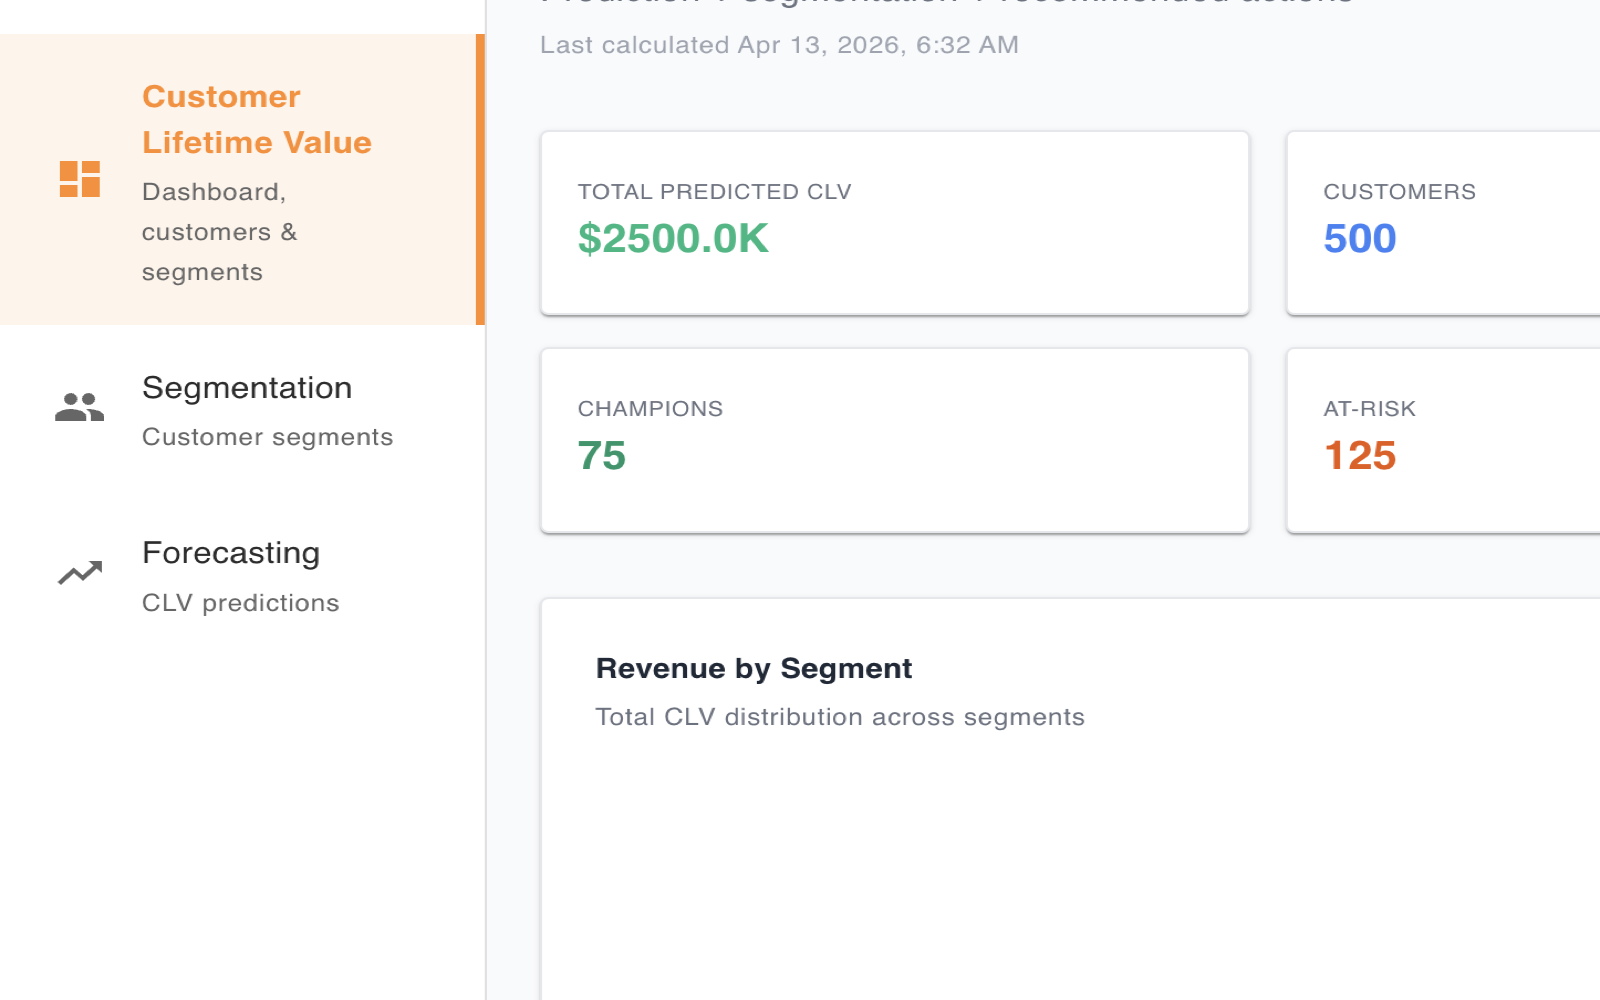The height and width of the screenshot is (1000, 1600).
Task: Click the Customer Lifetime Value dashboard icon
Action: pos(80,179)
